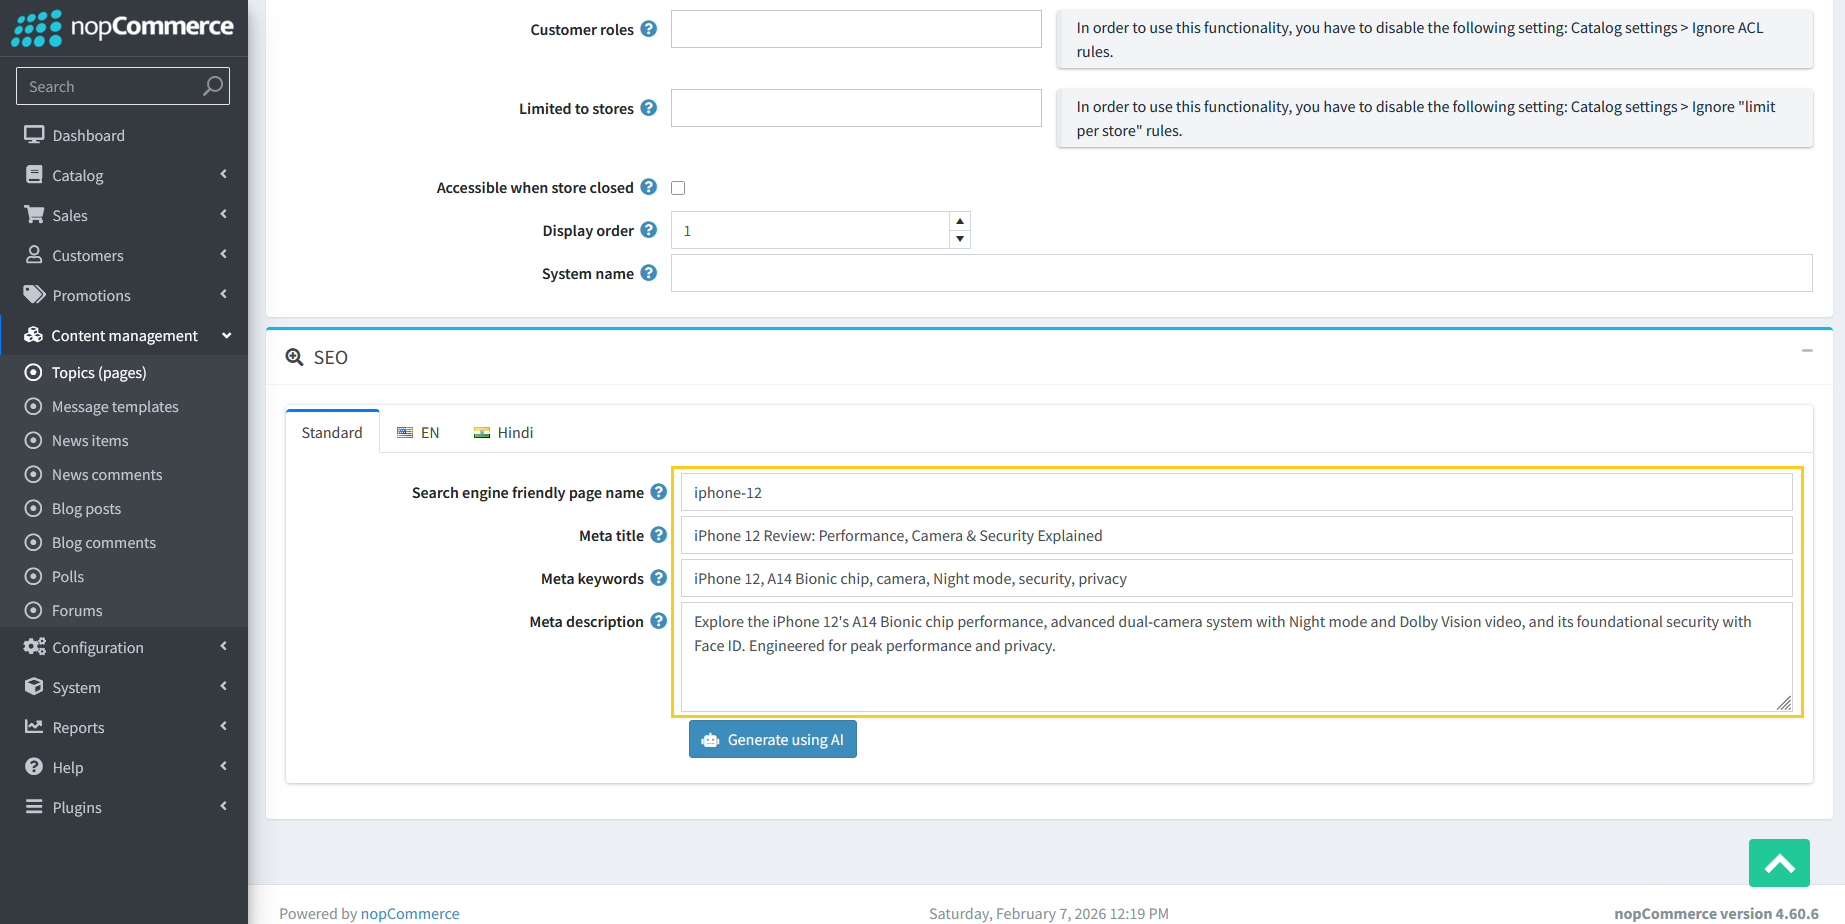This screenshot has width=1845, height=924.
Task: Select the Catalog sidebar icon
Action: pyautogui.click(x=35, y=175)
